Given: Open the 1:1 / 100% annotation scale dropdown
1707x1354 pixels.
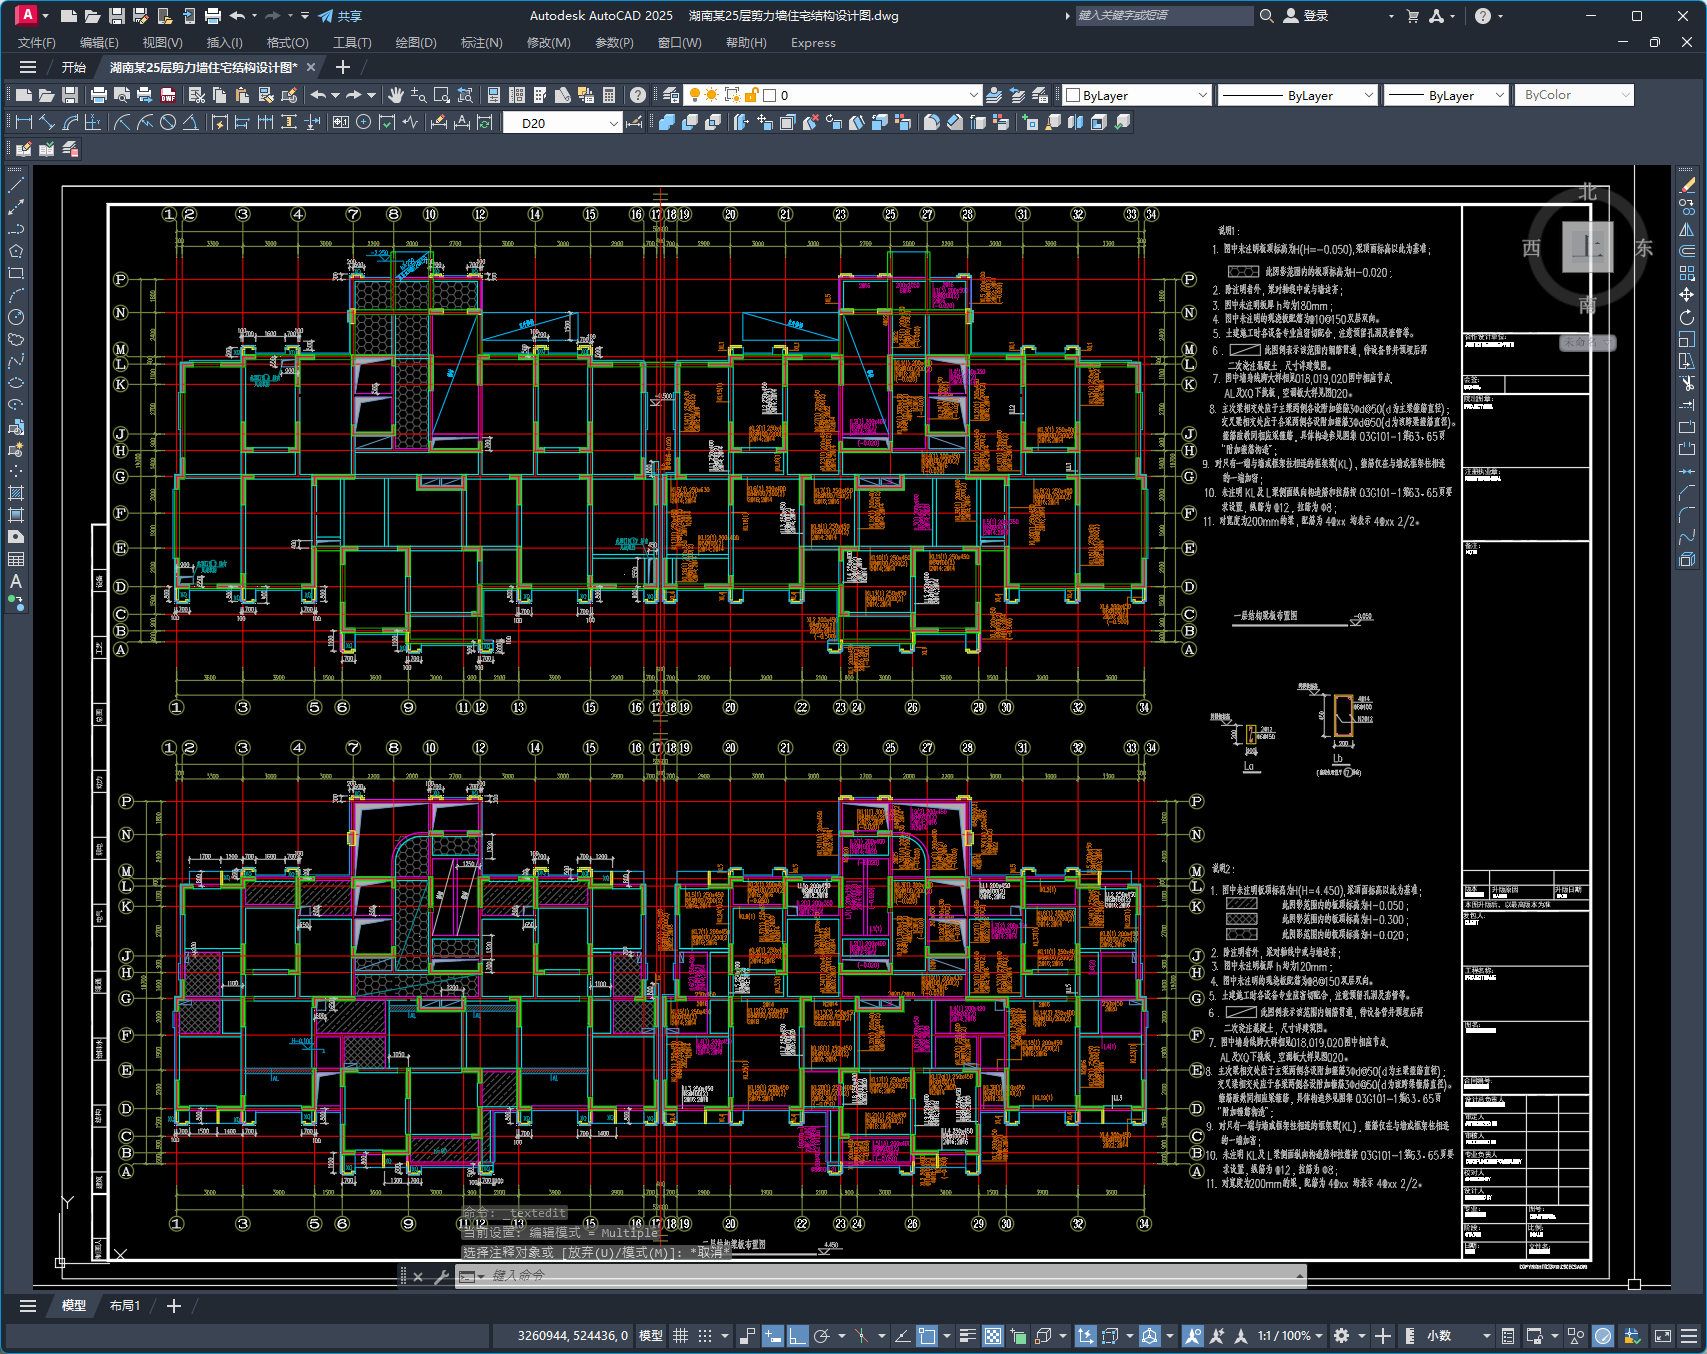Looking at the screenshot, I should (1290, 1336).
